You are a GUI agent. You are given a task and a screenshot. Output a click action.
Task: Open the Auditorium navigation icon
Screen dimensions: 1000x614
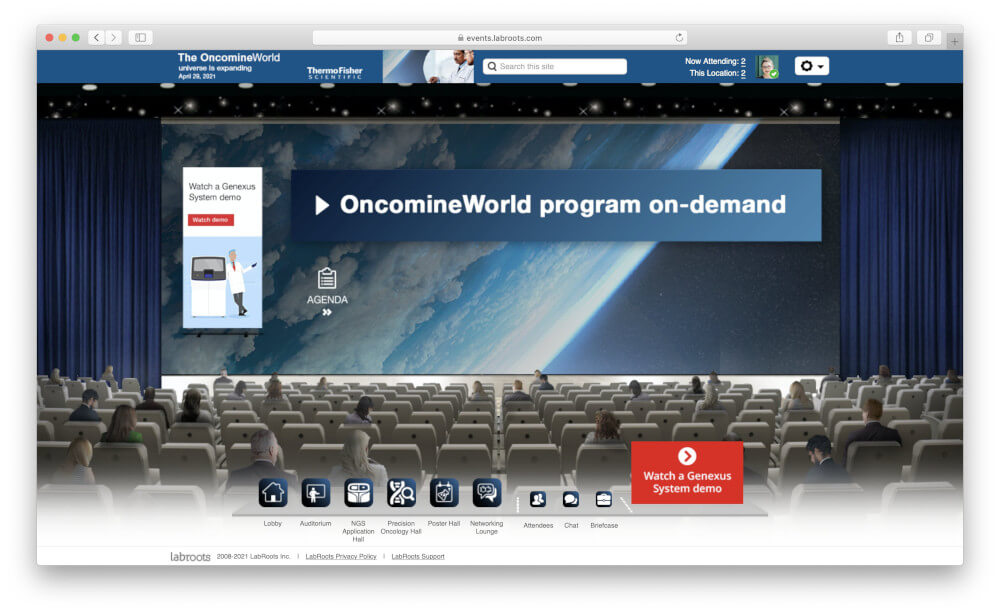pos(316,493)
